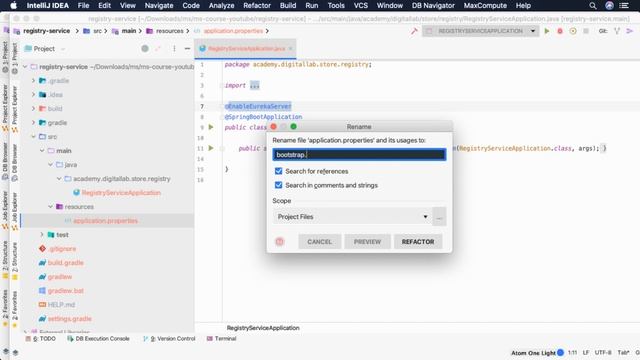Expand the gradle folder
Image resolution: width=640 pixels, height=360 pixels.
[x=33, y=122]
